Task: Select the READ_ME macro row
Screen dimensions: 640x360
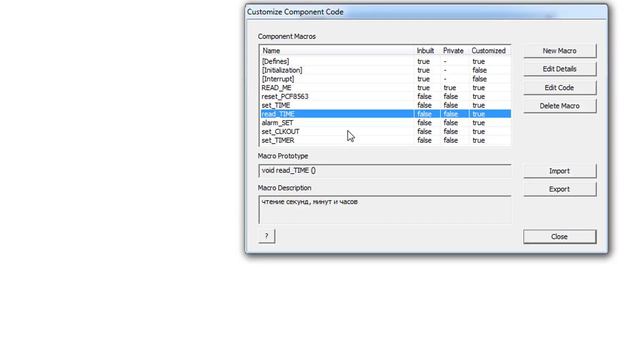Action: 385,88
